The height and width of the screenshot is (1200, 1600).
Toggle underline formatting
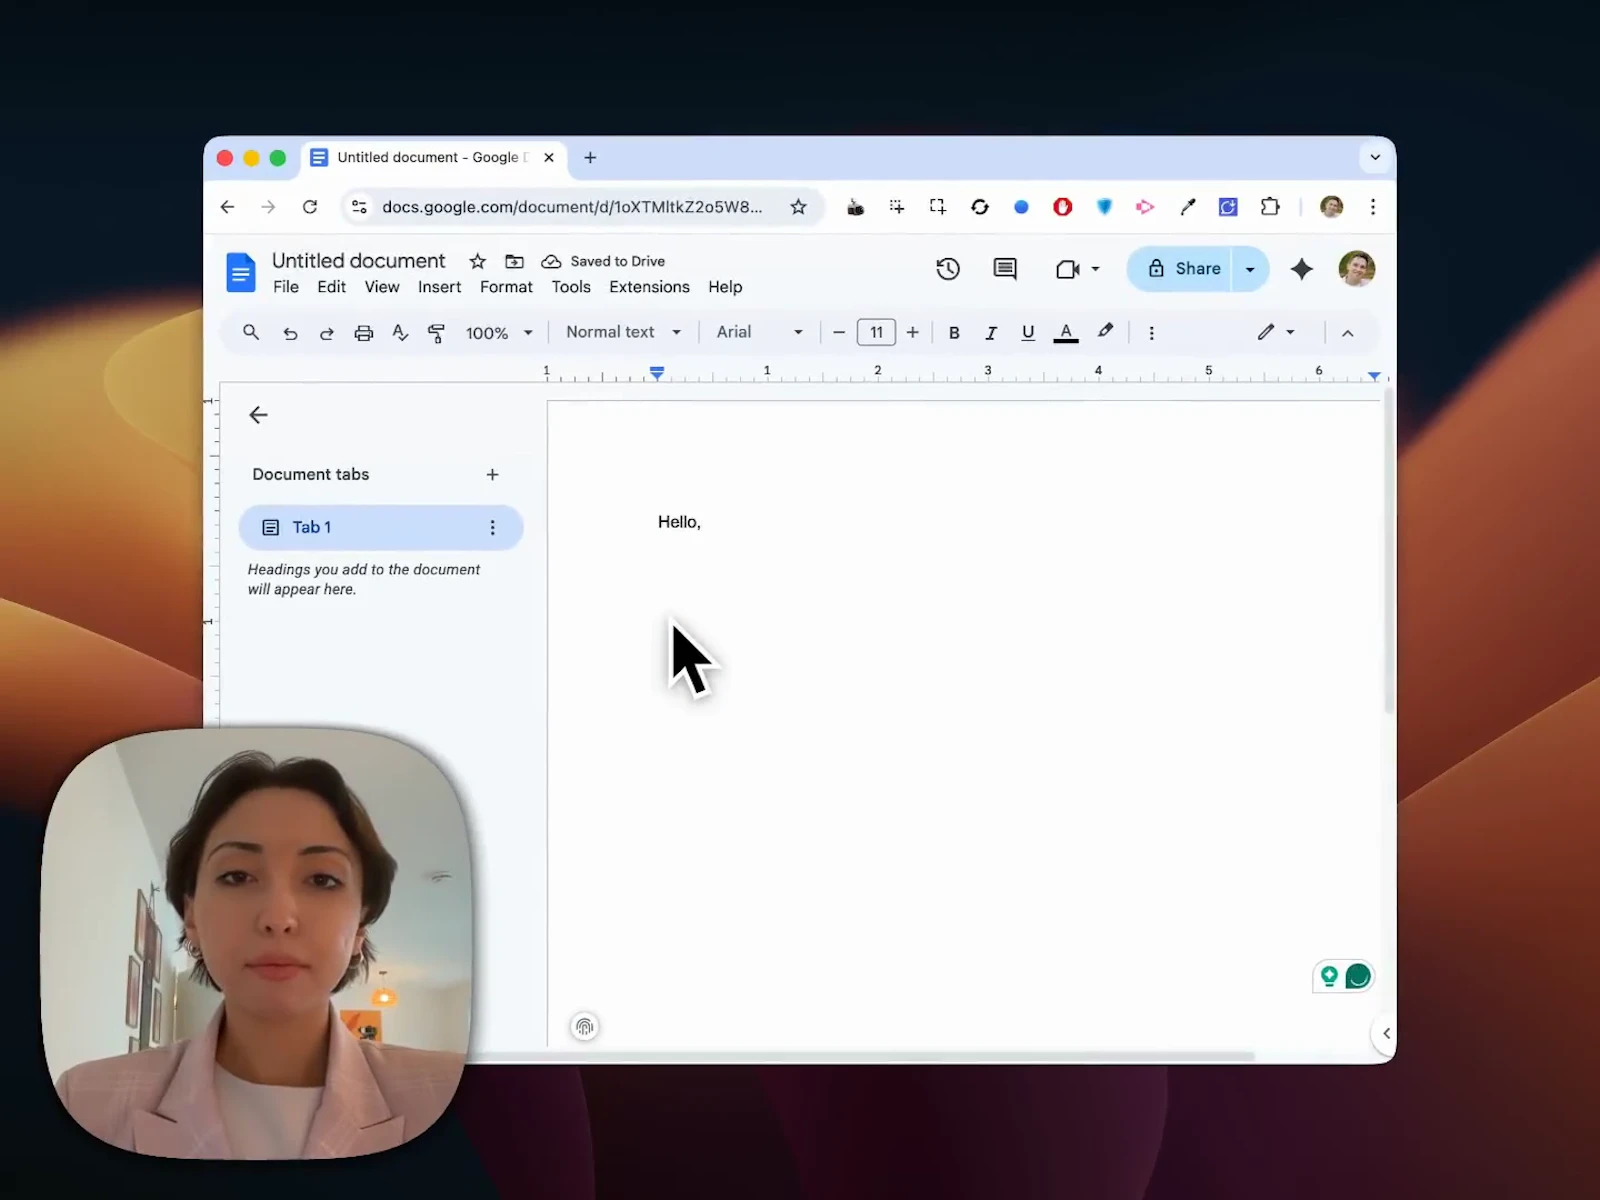point(1028,333)
